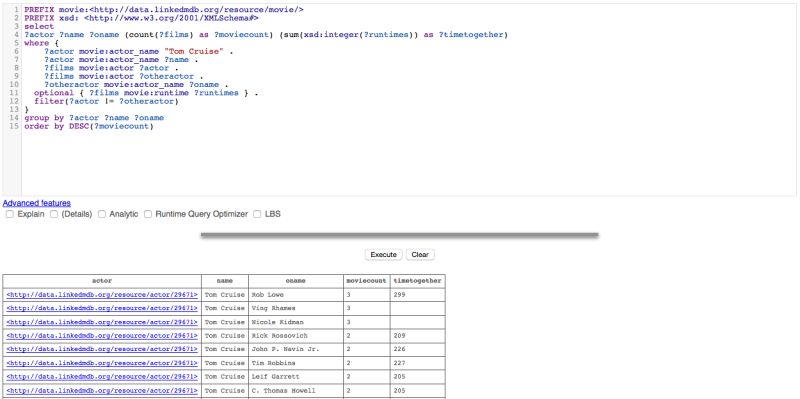Open actor link in C. Thomas Howell row
This screenshot has height=399, width=800.
102,390
